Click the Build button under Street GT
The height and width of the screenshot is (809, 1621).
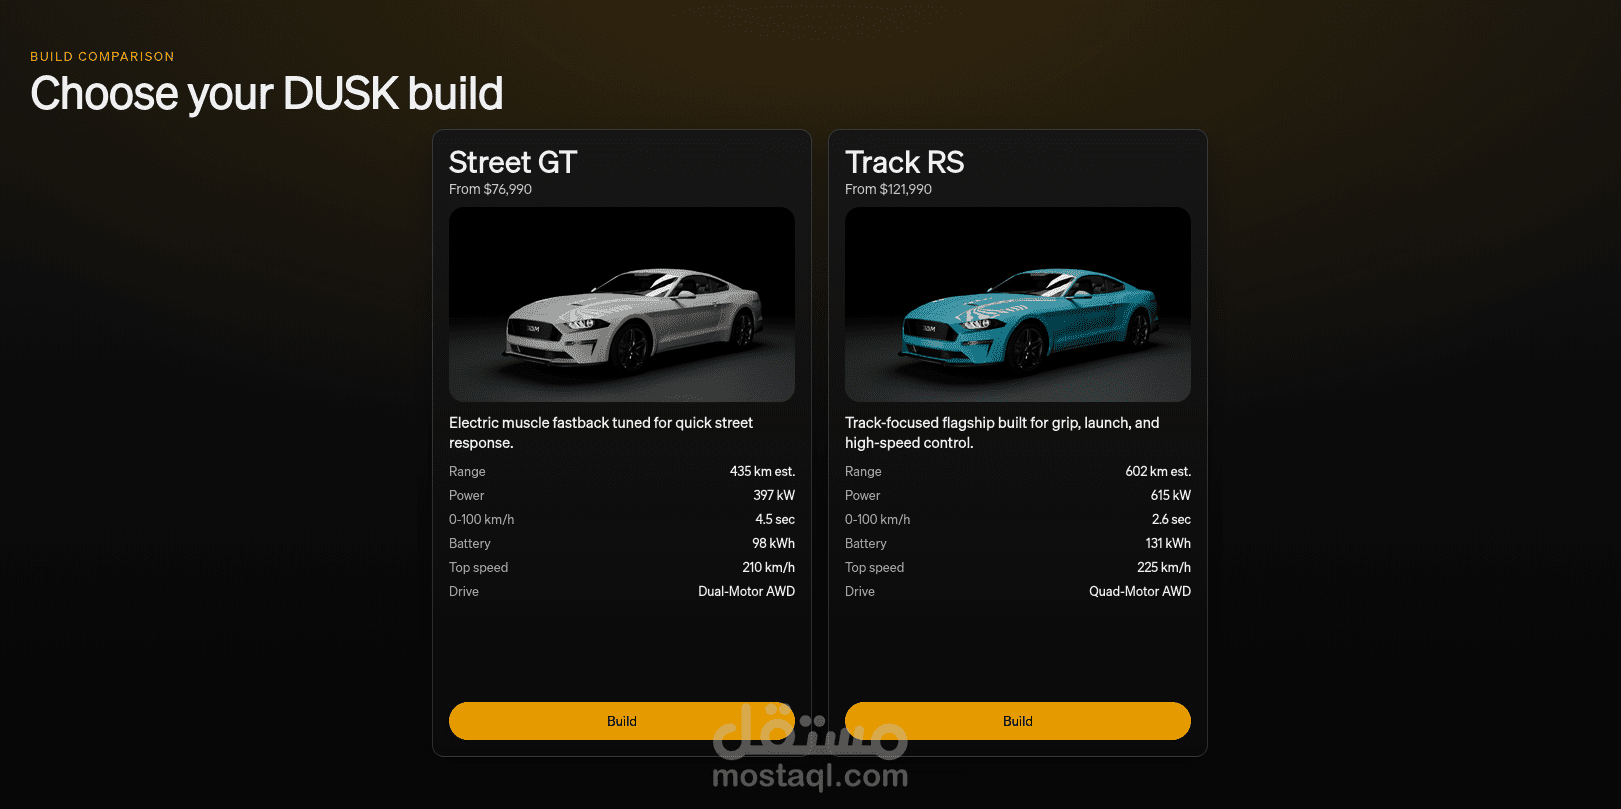621,721
